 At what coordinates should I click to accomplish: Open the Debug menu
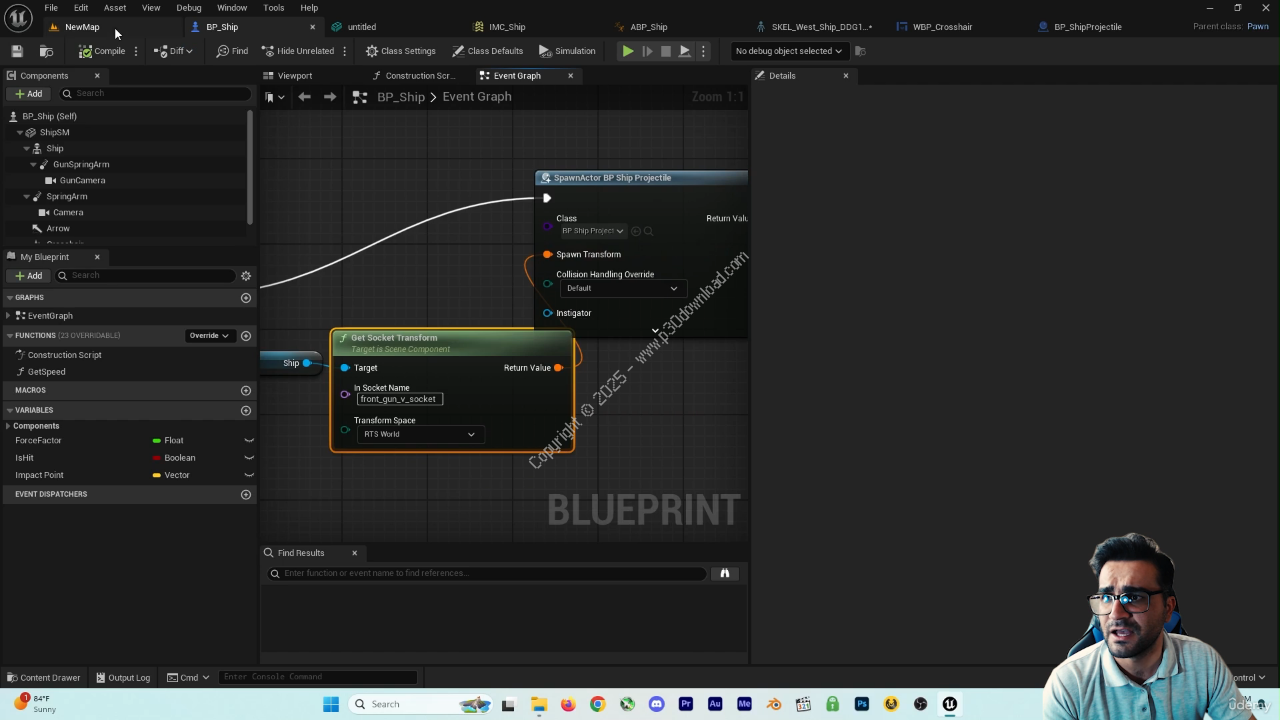pos(189,8)
